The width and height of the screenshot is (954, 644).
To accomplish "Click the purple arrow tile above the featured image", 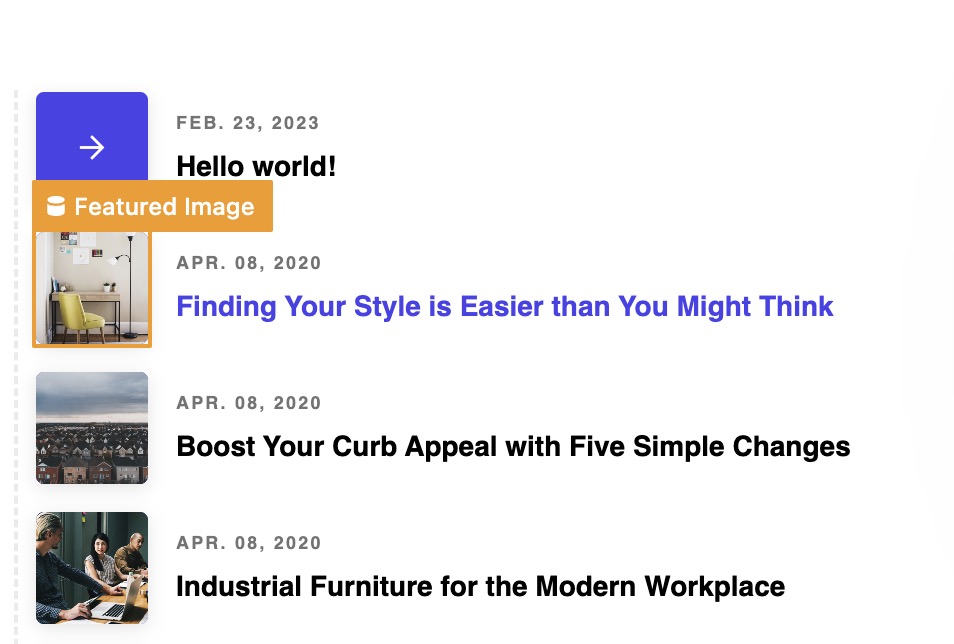I will pos(92,135).
